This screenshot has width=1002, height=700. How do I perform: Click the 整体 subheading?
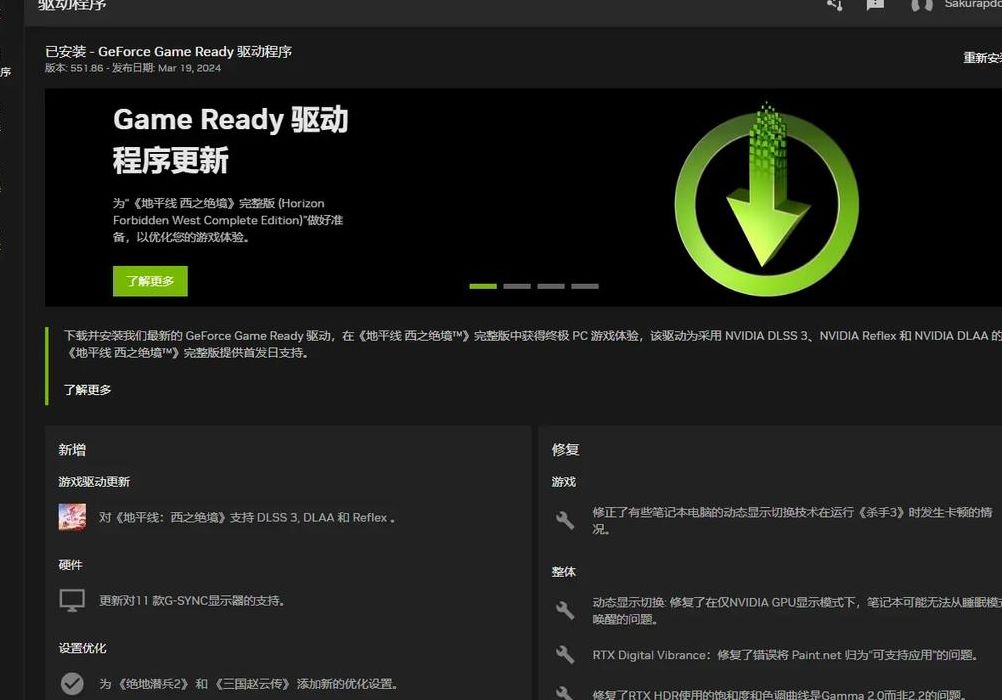(x=564, y=572)
